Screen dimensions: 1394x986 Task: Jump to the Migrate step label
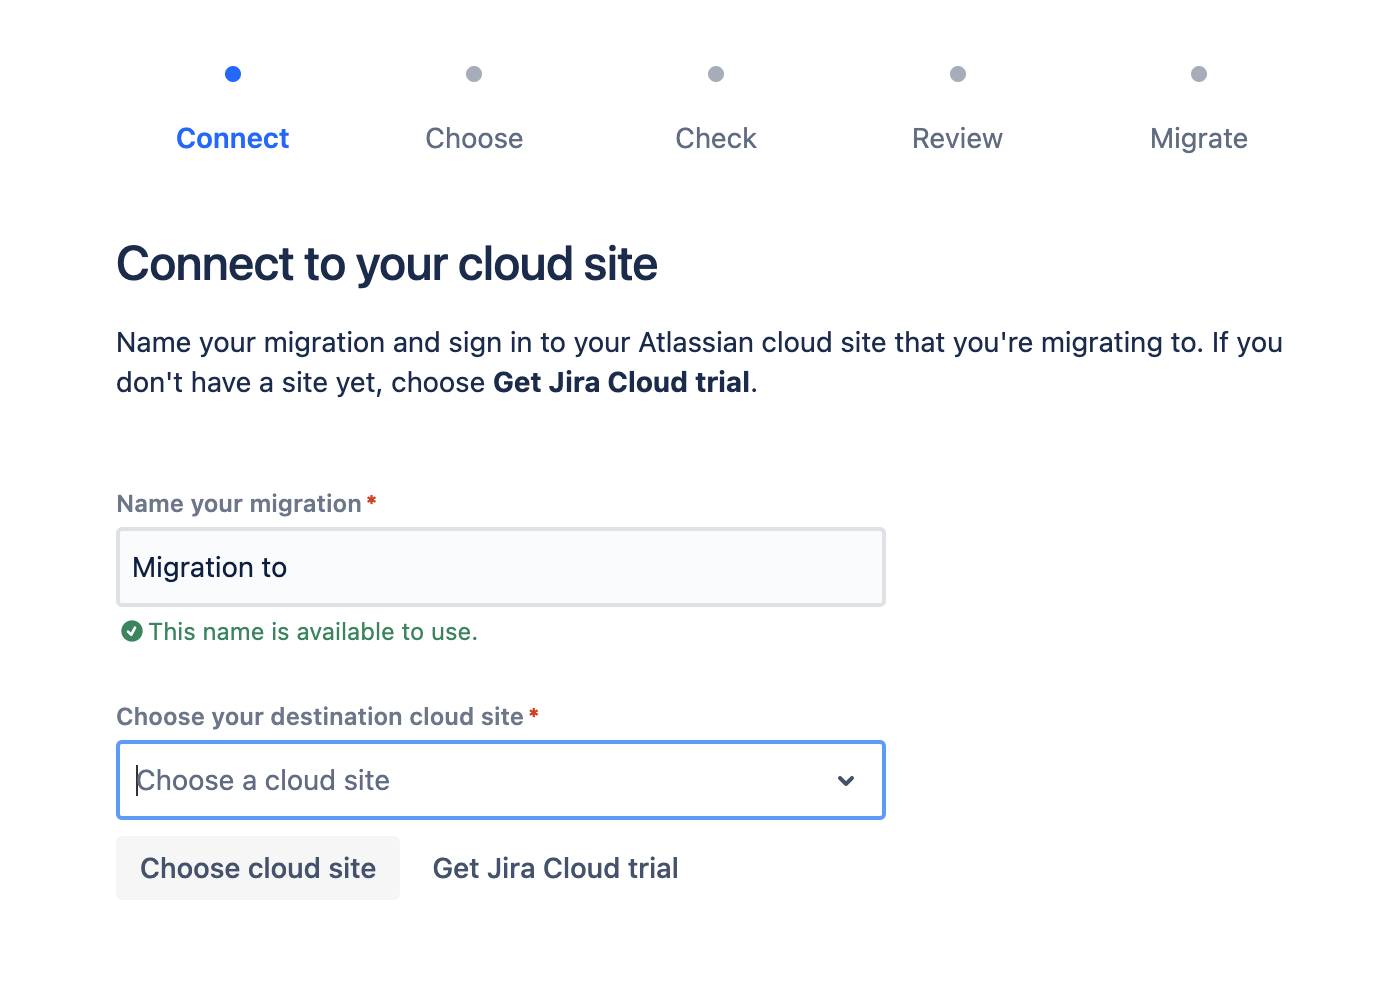tap(1198, 138)
